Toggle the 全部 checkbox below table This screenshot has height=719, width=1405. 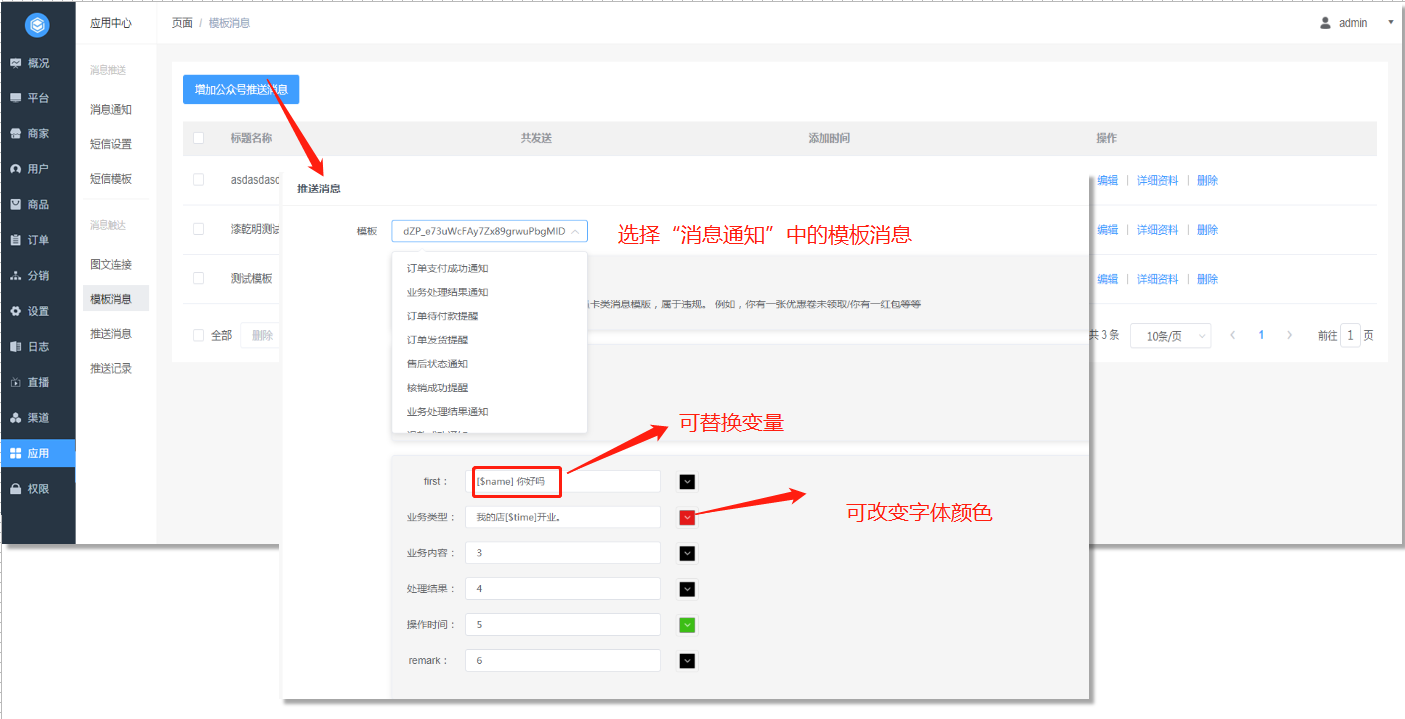click(198, 335)
